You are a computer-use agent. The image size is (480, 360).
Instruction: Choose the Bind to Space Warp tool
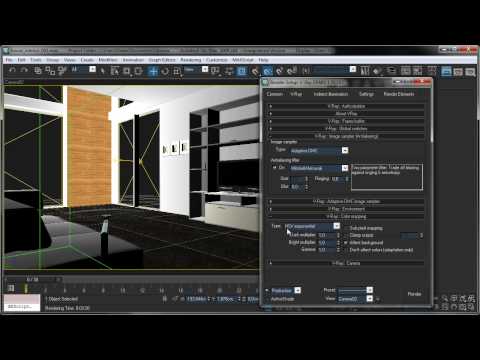coord(62,70)
